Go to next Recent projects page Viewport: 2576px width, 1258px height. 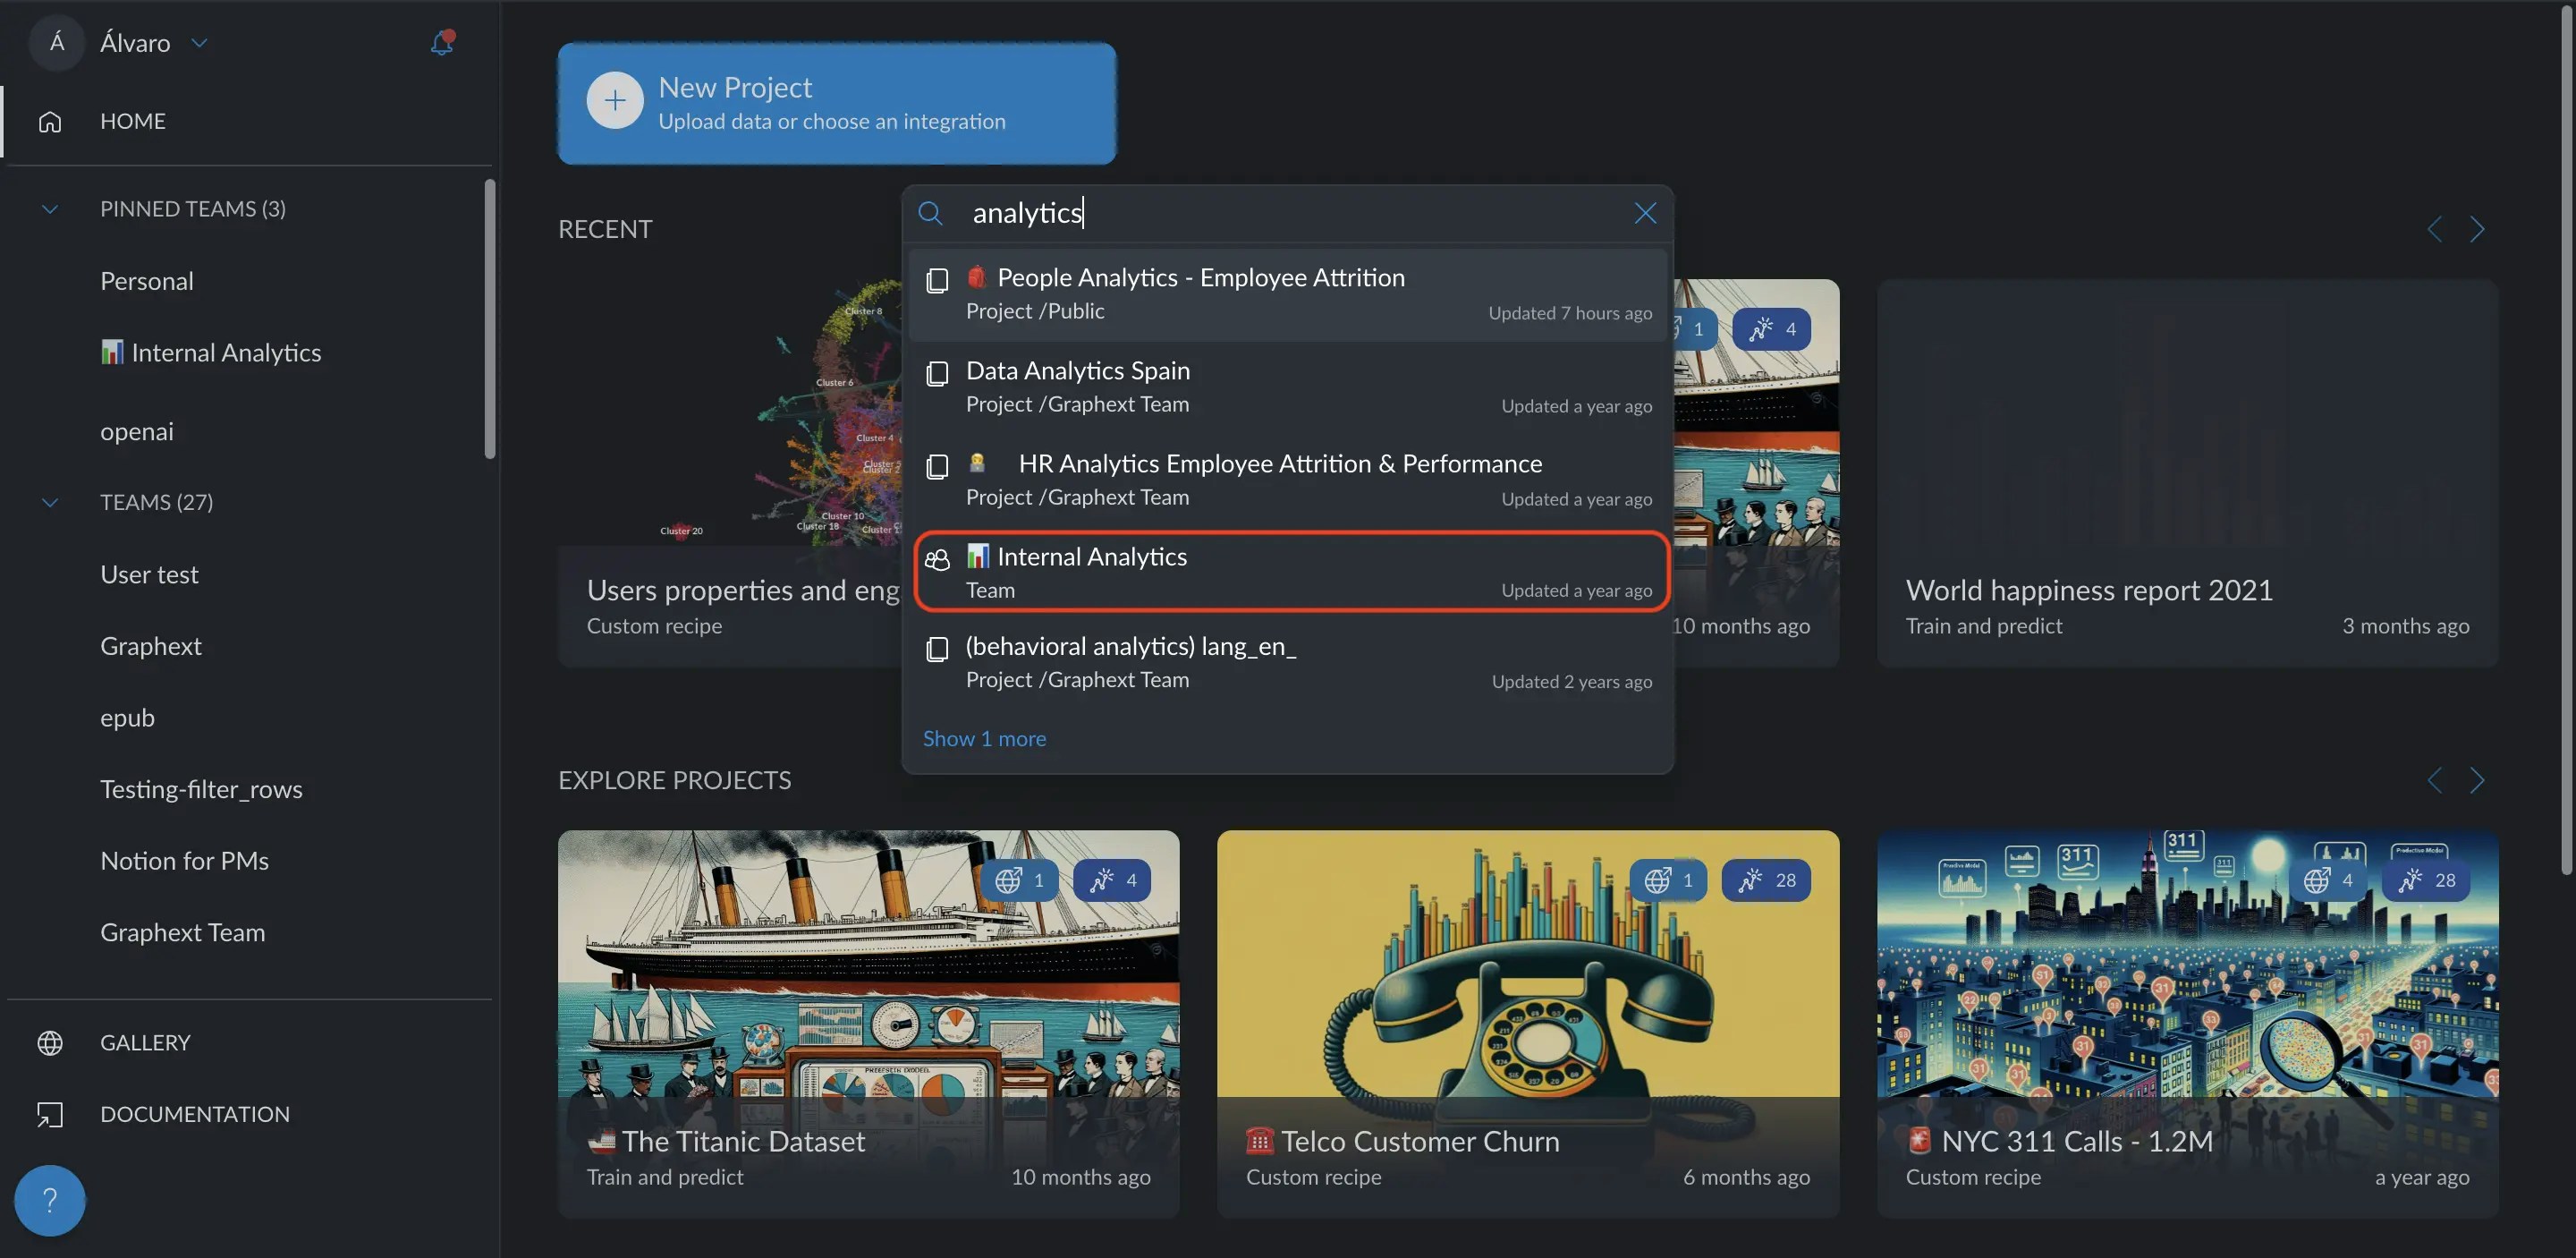click(x=2476, y=229)
